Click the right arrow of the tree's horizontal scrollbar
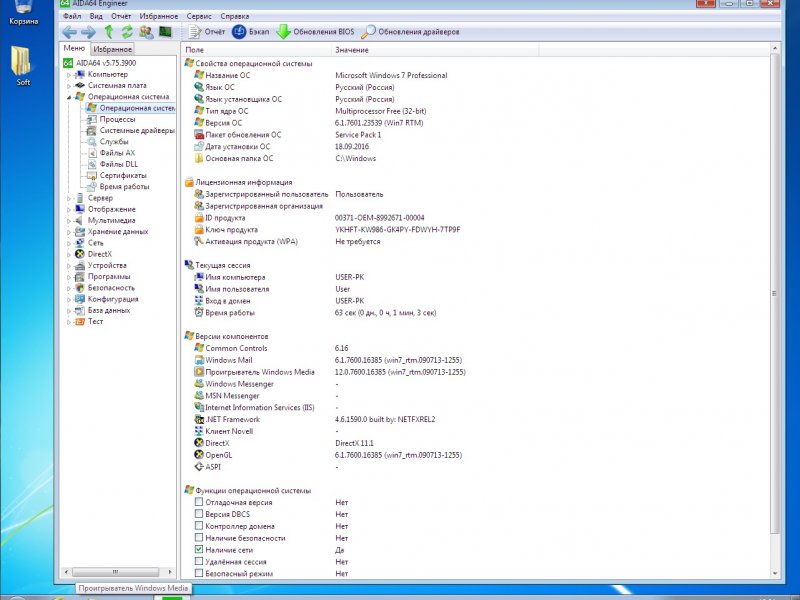The width and height of the screenshot is (800, 600). point(170,572)
